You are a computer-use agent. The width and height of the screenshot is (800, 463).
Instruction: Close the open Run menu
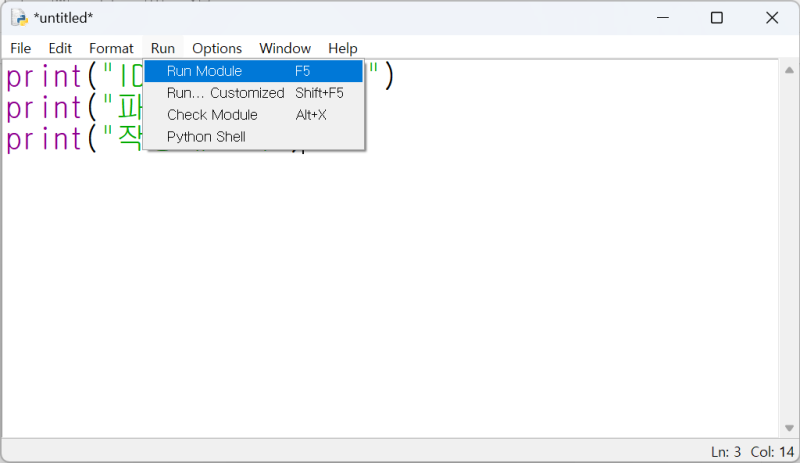coord(163,48)
